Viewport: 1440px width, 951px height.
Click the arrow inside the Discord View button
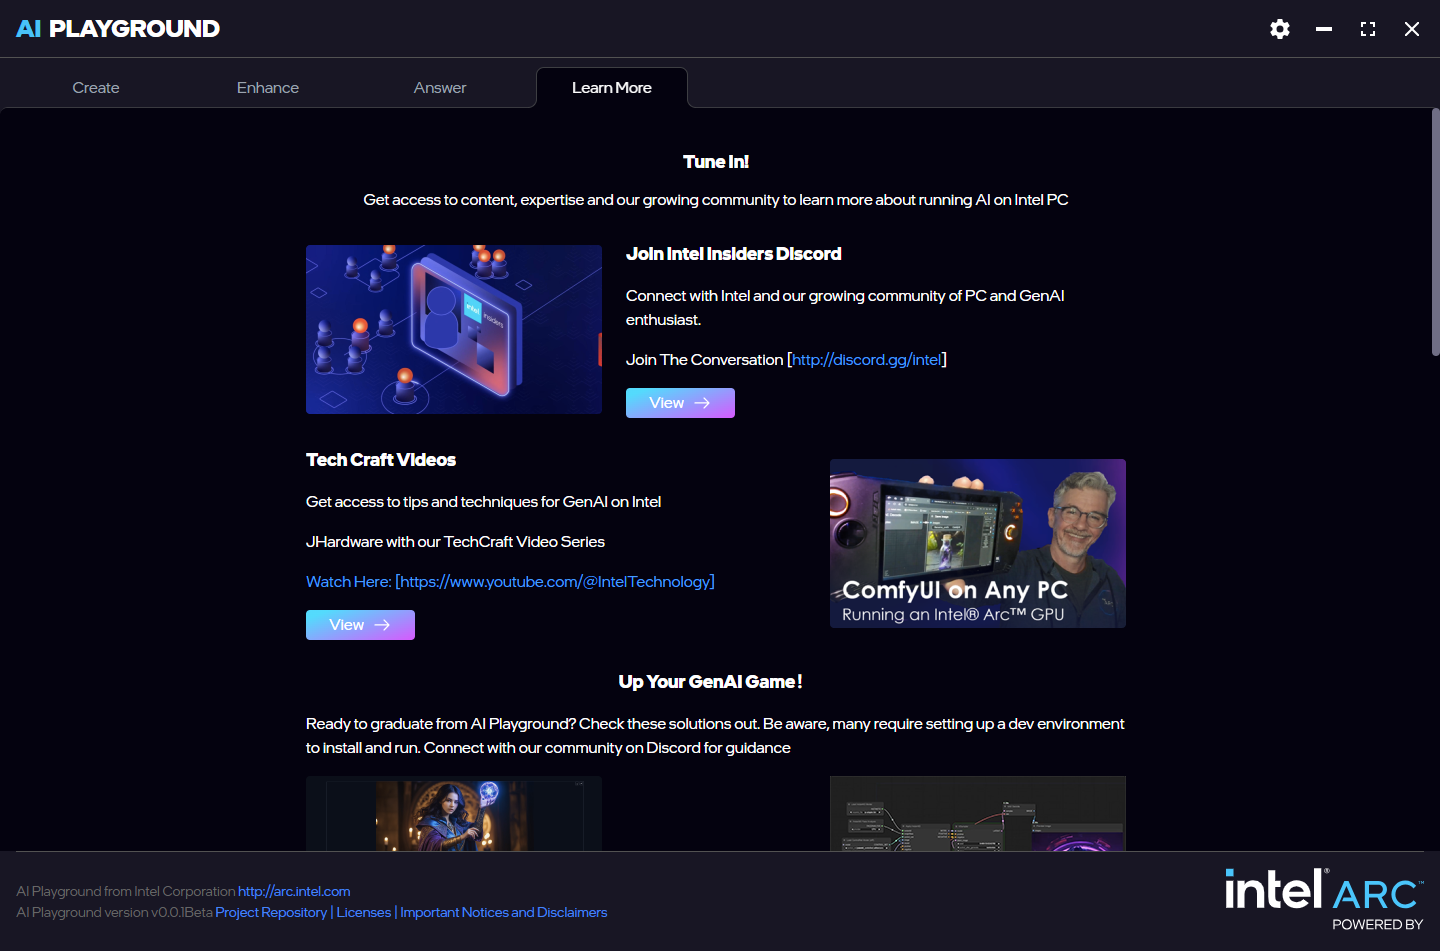(700, 402)
